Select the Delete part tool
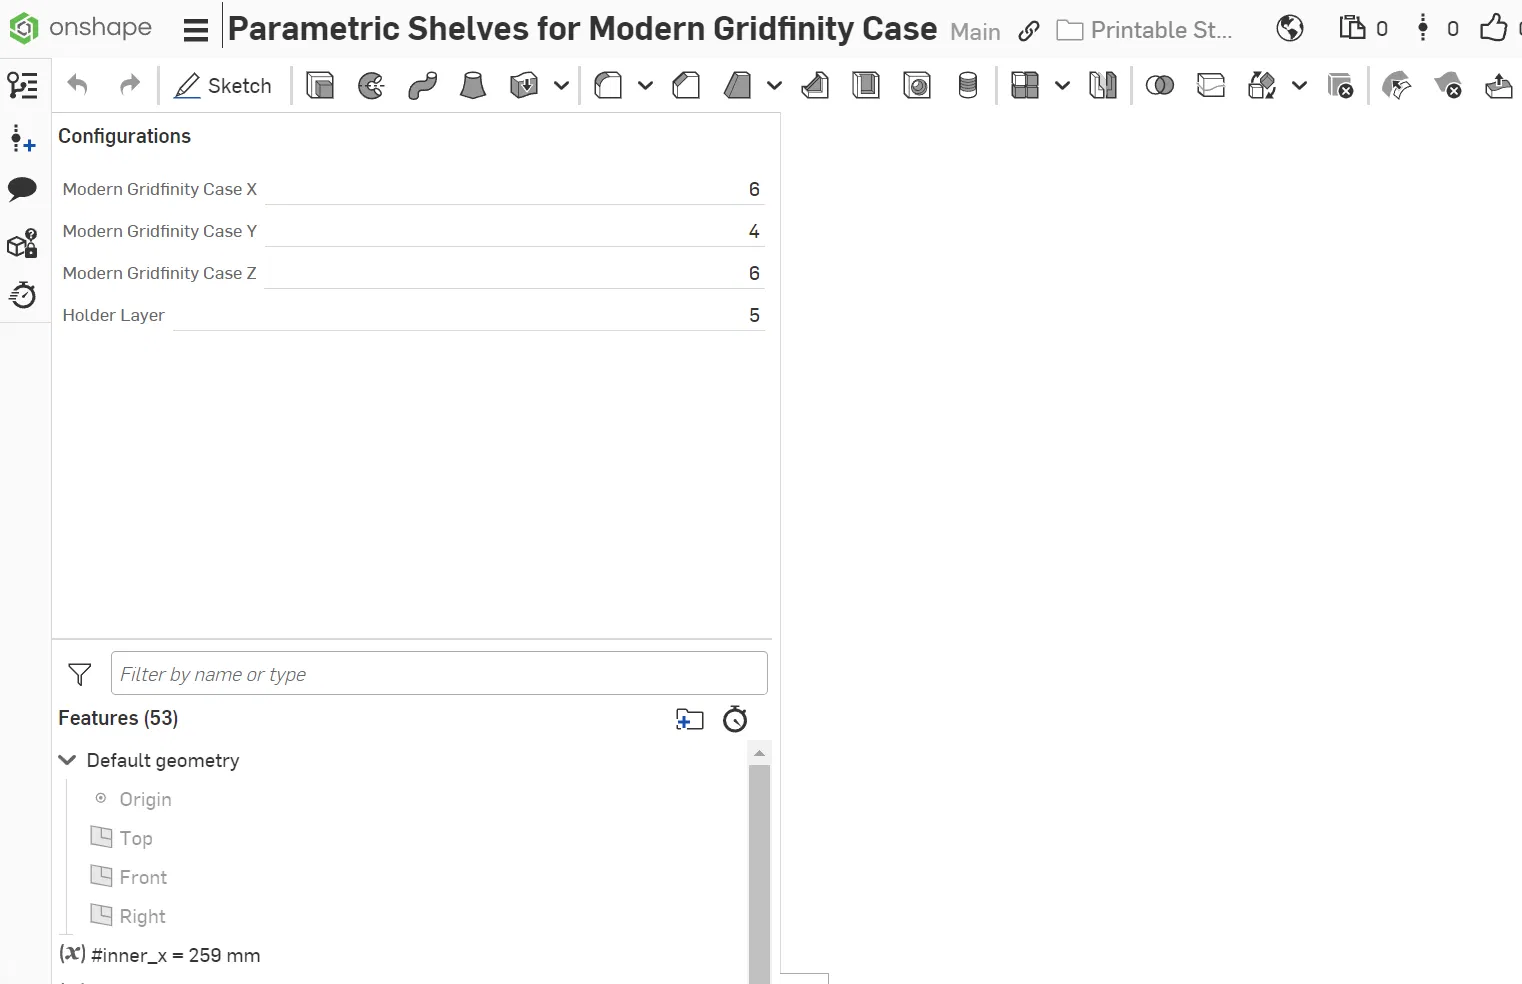 click(1340, 86)
